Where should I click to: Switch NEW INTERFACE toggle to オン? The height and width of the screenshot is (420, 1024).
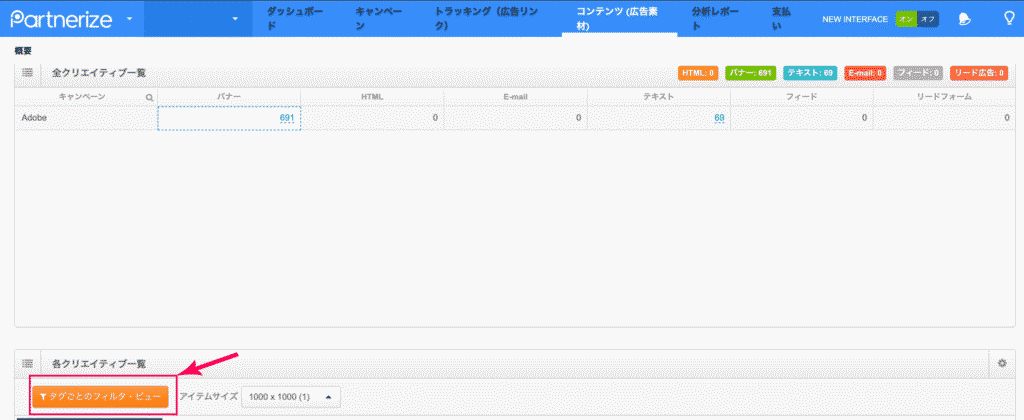pos(906,19)
